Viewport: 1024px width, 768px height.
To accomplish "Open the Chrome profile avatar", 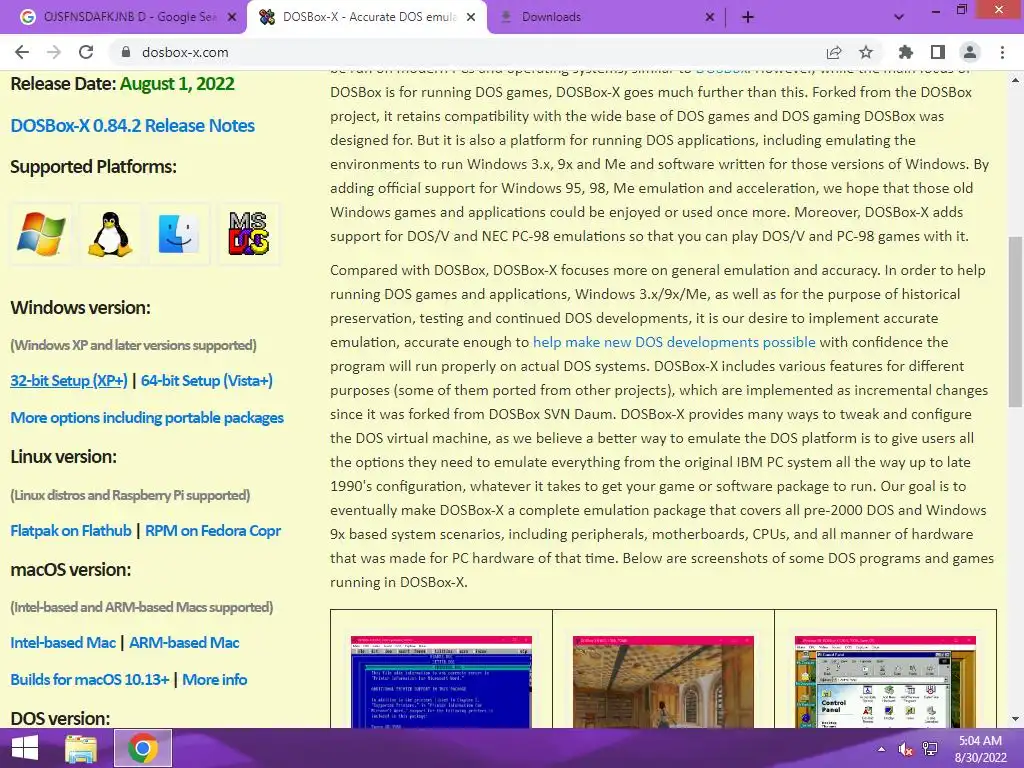I will (970, 52).
